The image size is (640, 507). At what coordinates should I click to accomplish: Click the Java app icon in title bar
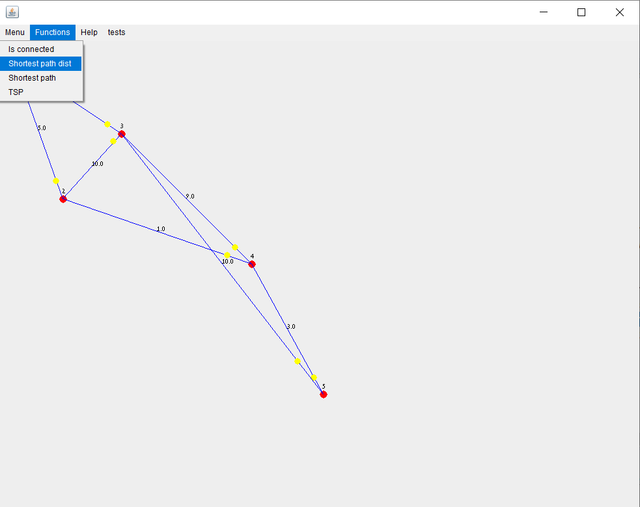[x=12, y=12]
